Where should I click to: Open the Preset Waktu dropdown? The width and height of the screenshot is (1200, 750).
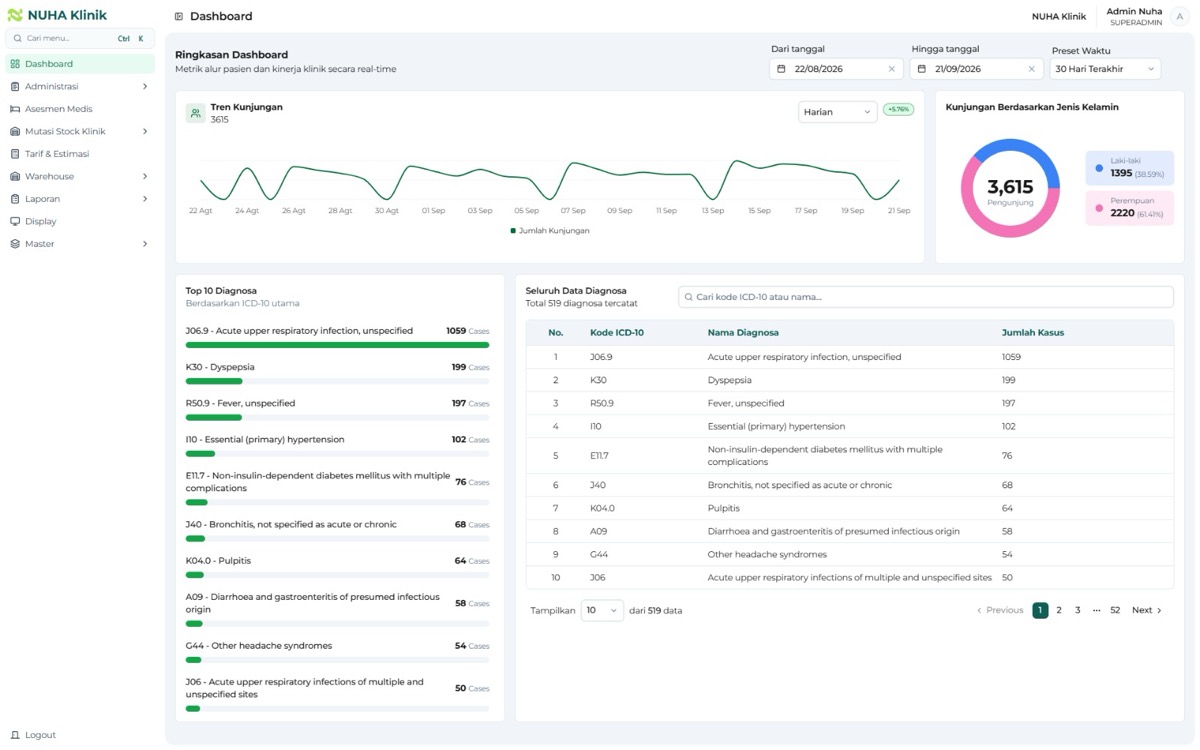(1105, 69)
